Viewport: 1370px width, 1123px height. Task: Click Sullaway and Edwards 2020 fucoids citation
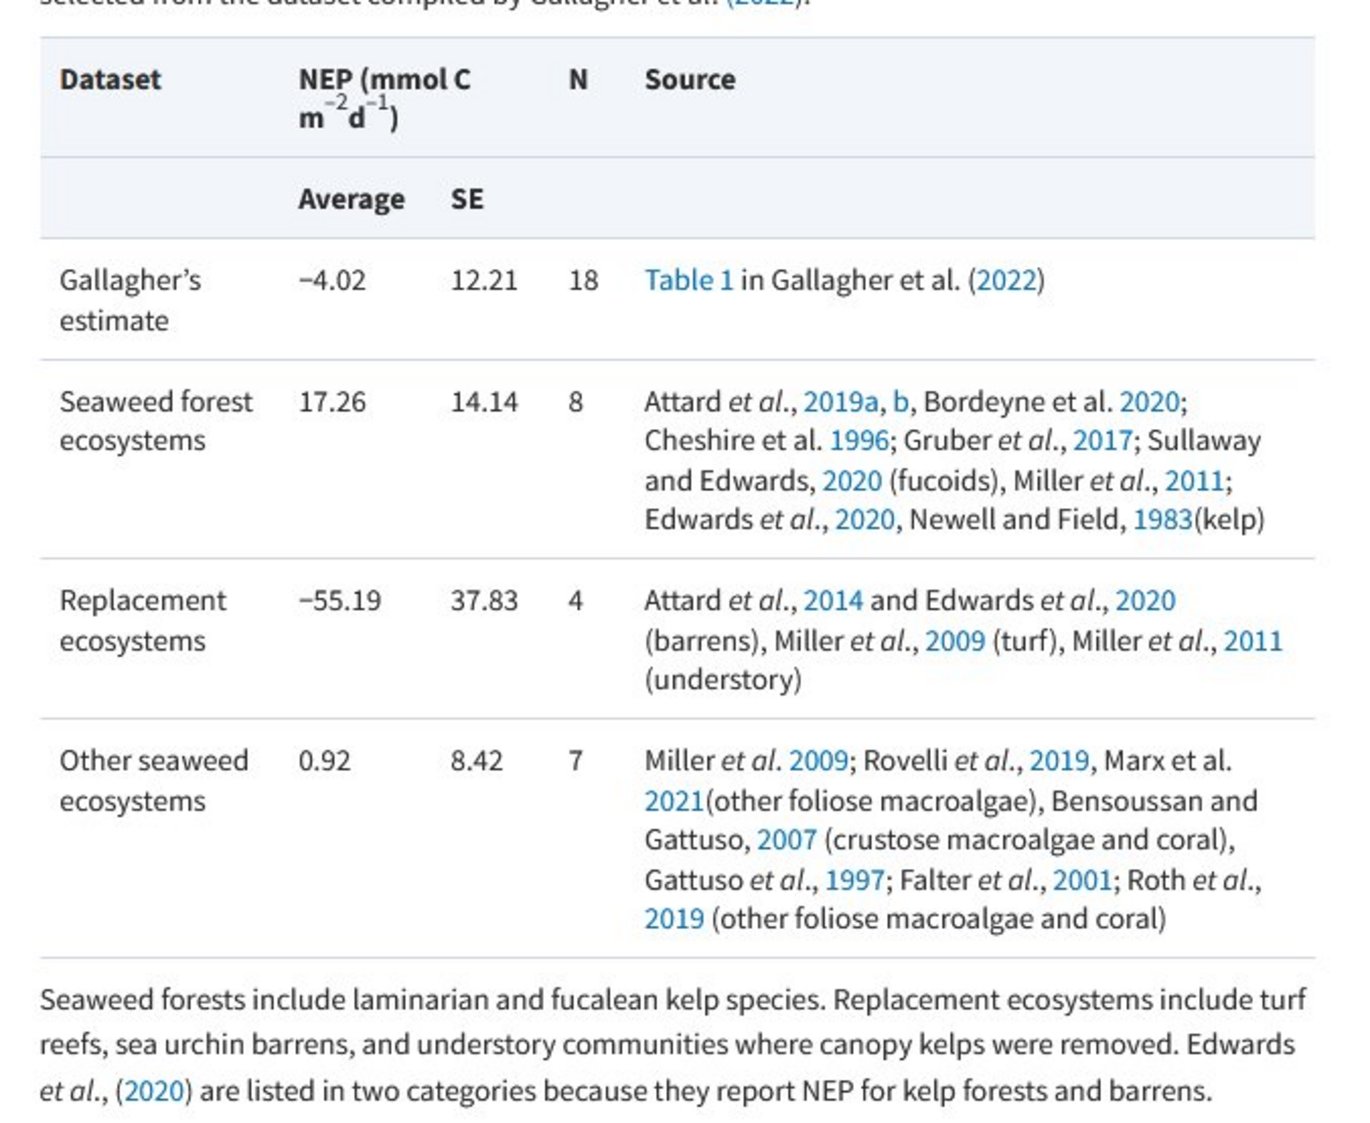click(852, 481)
